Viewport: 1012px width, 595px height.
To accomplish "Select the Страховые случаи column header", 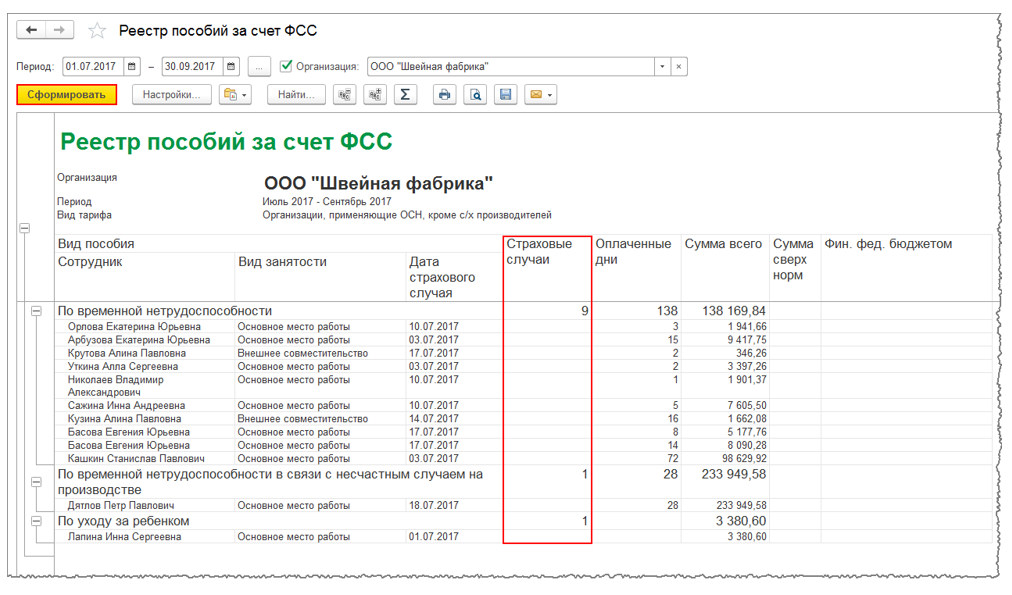I will pos(547,268).
